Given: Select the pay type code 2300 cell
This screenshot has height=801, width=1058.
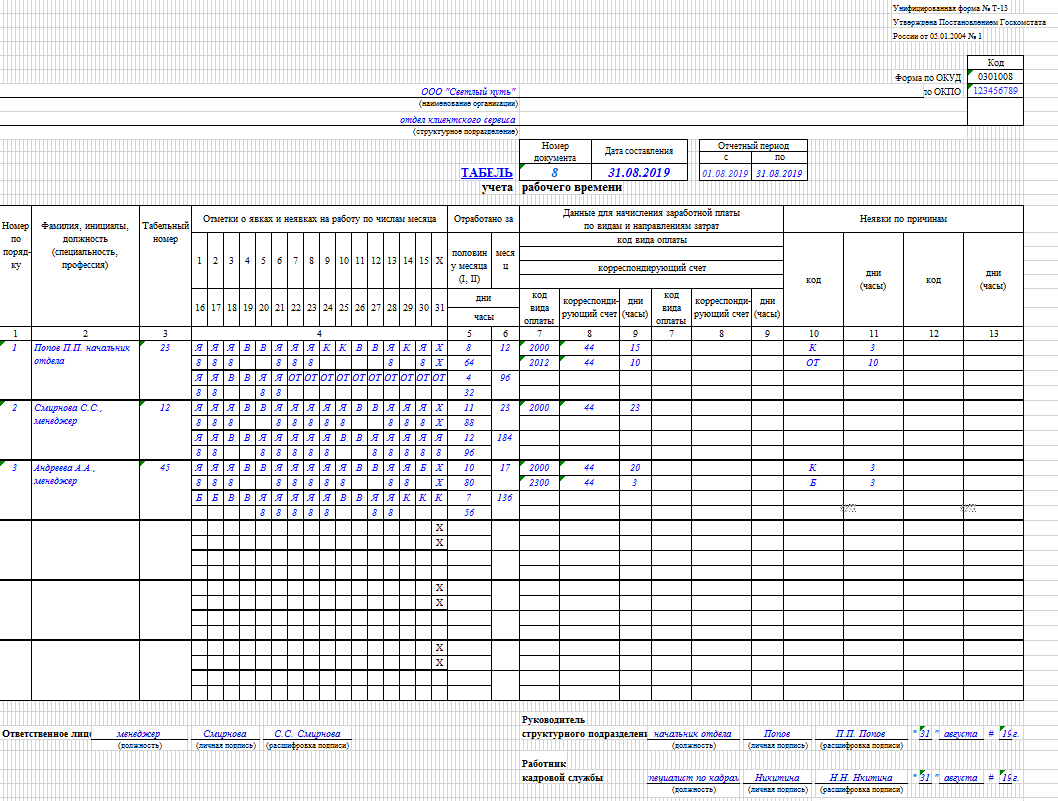Looking at the screenshot, I should [539, 482].
